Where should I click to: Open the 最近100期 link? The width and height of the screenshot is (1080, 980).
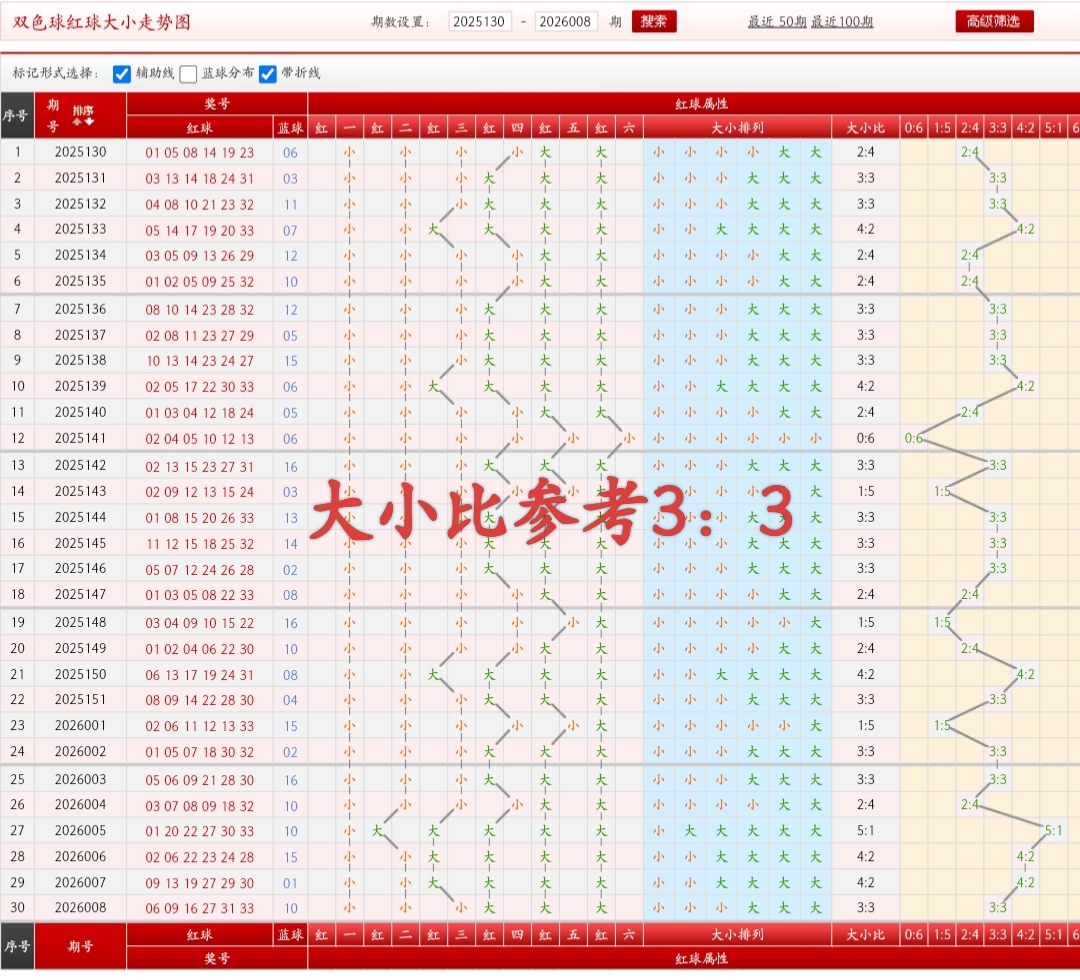[842, 22]
